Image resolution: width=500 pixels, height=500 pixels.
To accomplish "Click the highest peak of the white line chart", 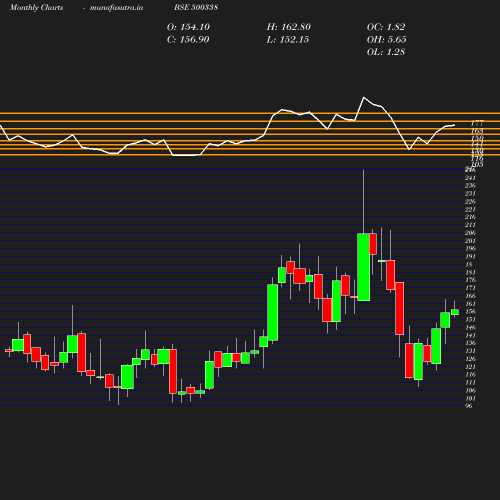I will tap(364, 97).
